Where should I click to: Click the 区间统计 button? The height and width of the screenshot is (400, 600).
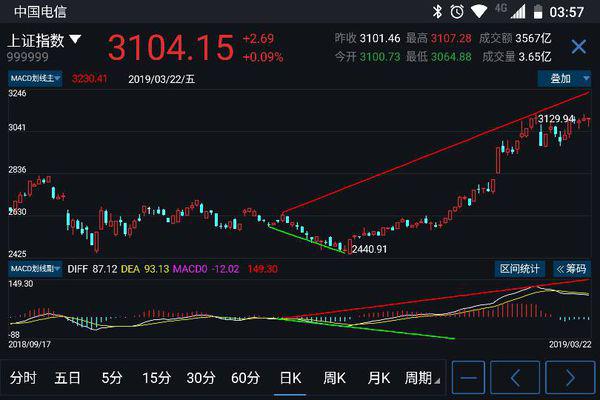[x=521, y=268]
